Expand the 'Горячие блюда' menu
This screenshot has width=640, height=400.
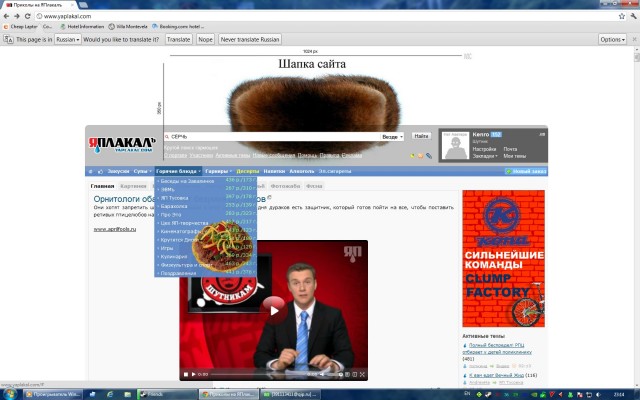click(x=178, y=171)
